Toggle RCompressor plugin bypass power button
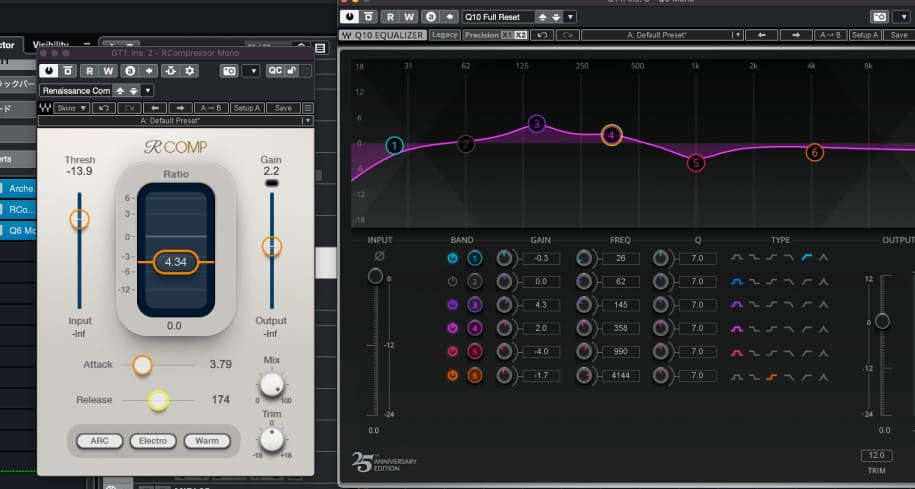915x489 pixels. click(48, 71)
